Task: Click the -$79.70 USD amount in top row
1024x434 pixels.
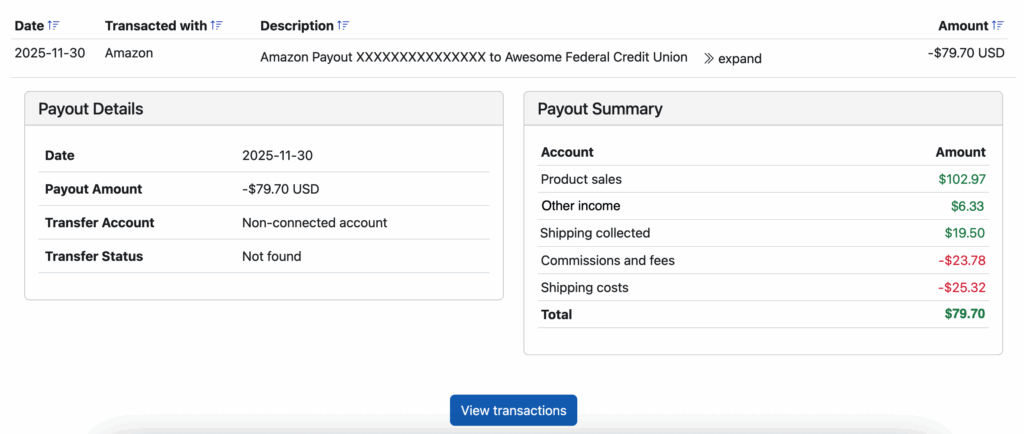Action: click(x=965, y=53)
